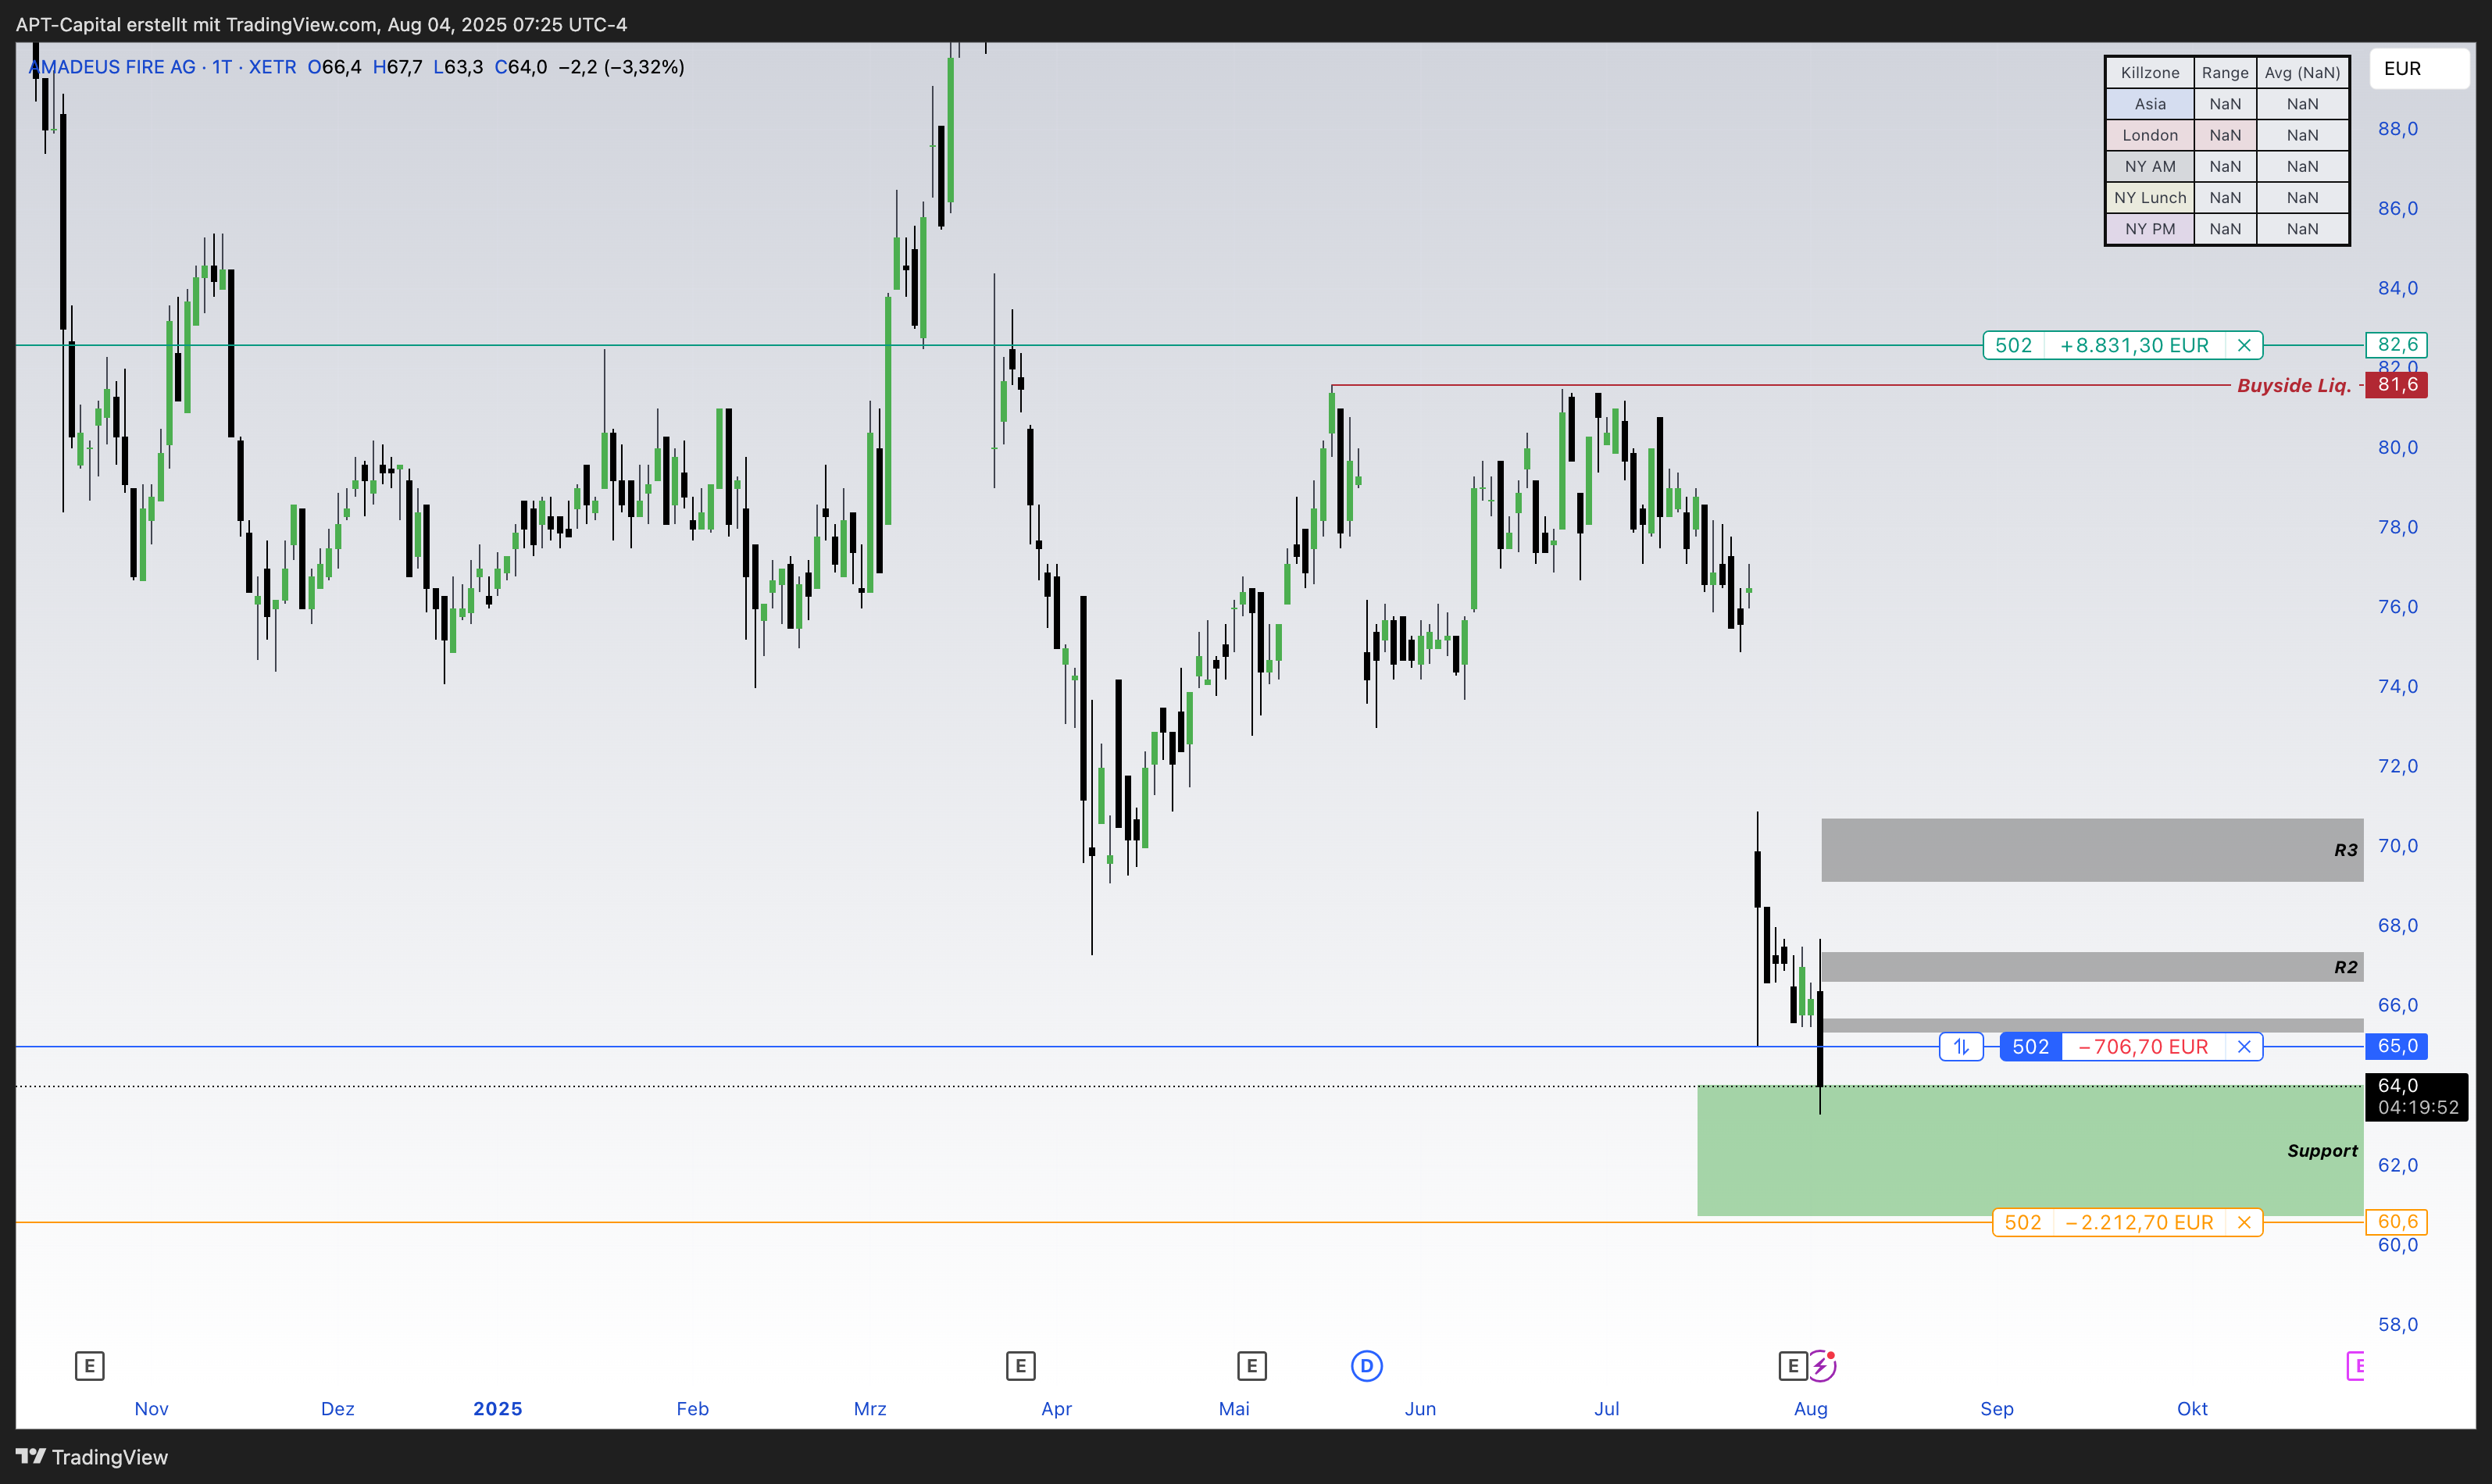Click the Aug label on time axis
The width and height of the screenshot is (2492, 1484).
1810,1408
